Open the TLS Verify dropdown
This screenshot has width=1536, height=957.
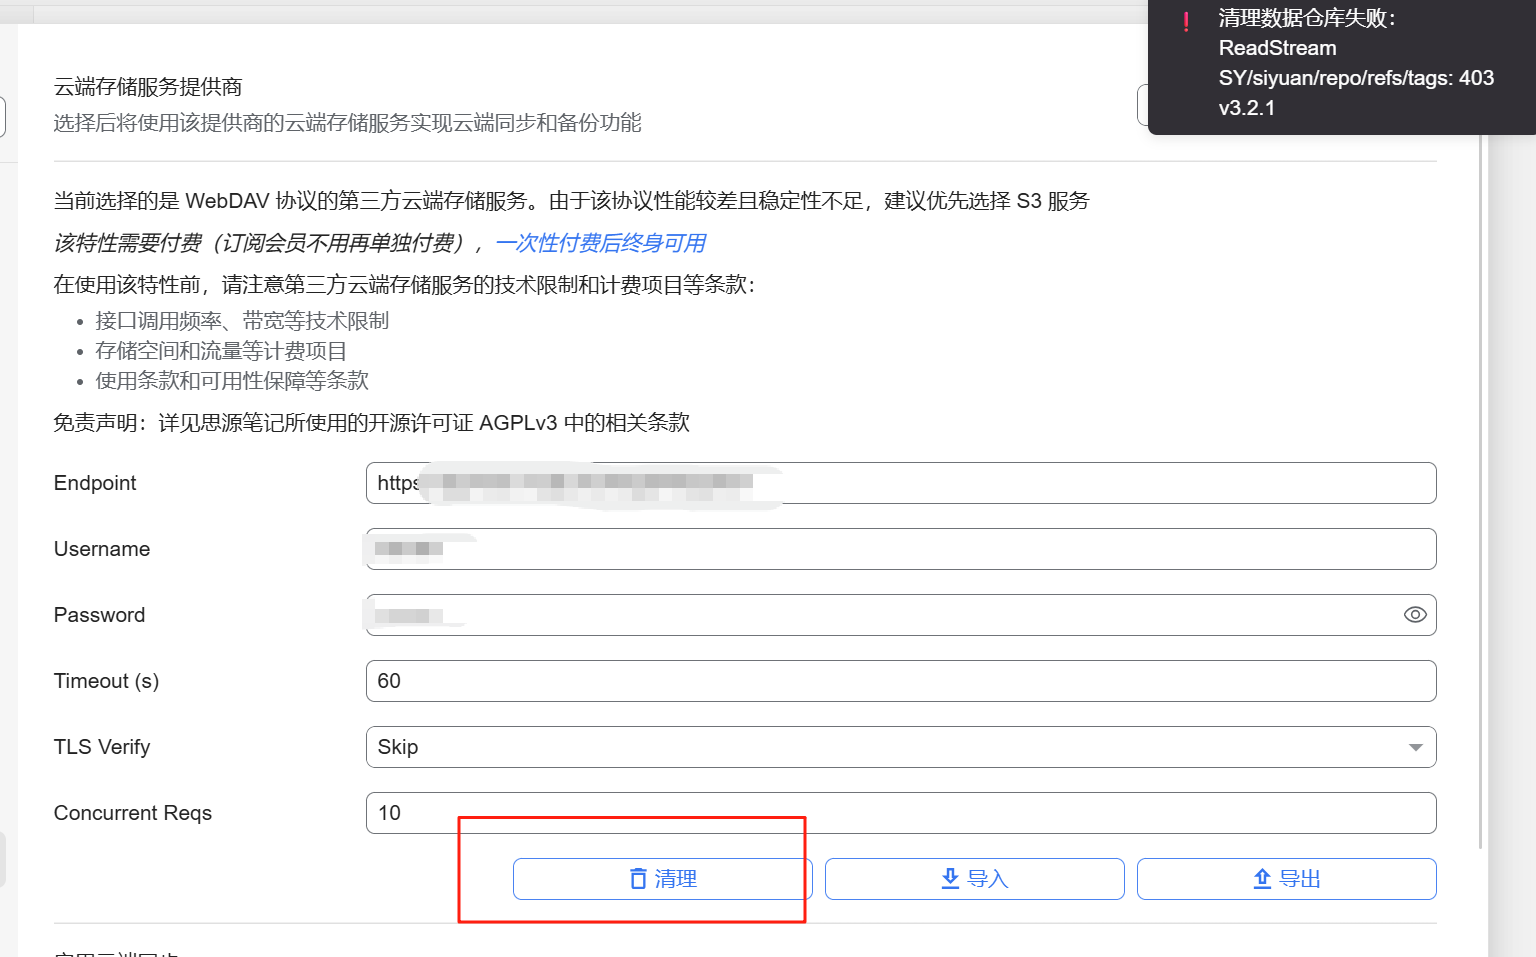pyautogui.click(x=901, y=747)
